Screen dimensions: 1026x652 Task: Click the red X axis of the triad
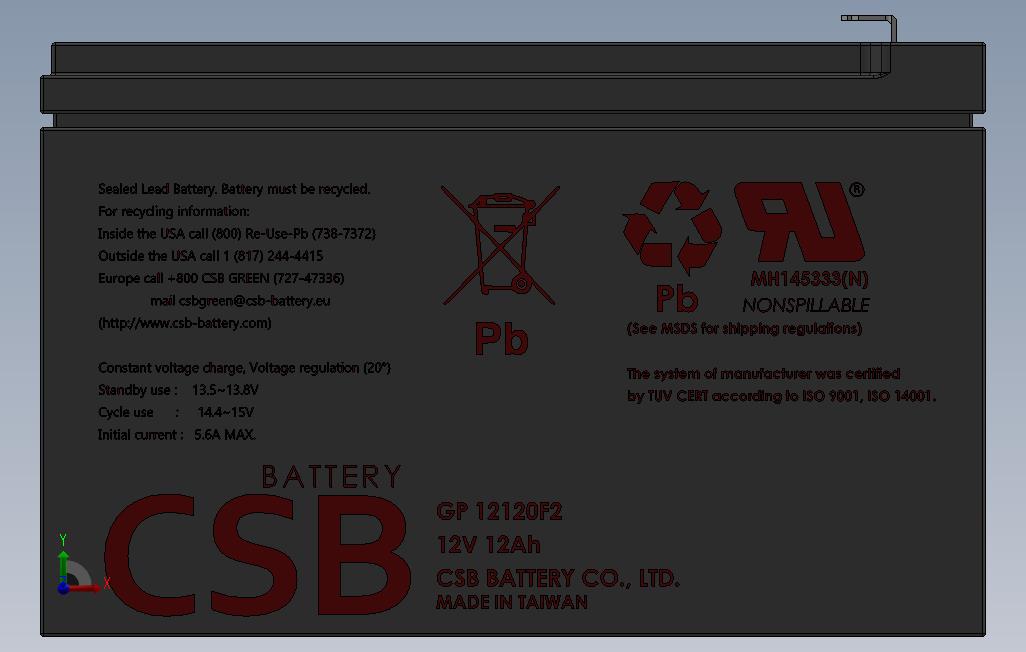pos(85,588)
